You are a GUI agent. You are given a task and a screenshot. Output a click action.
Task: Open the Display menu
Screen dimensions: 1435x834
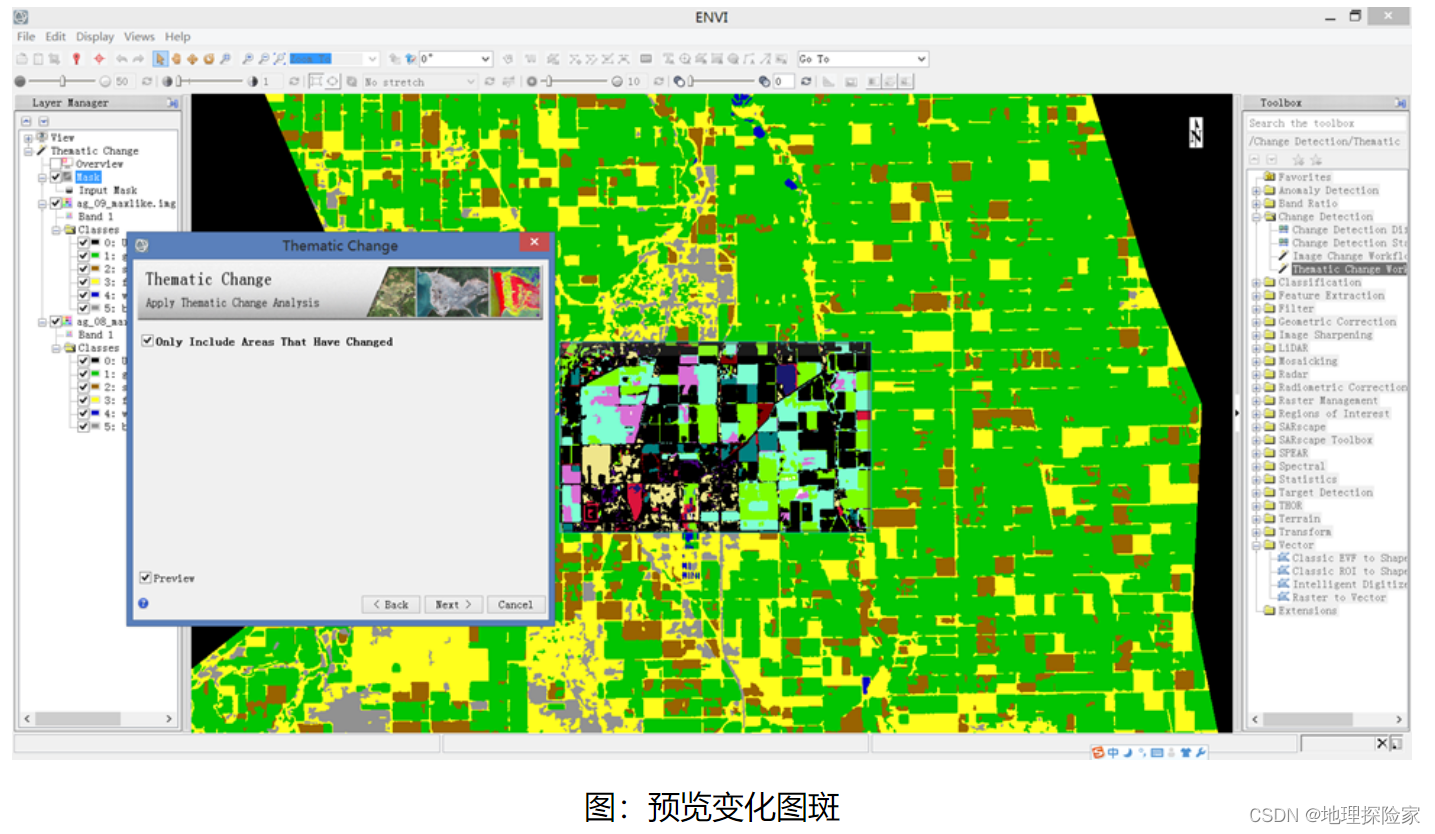[x=95, y=36]
